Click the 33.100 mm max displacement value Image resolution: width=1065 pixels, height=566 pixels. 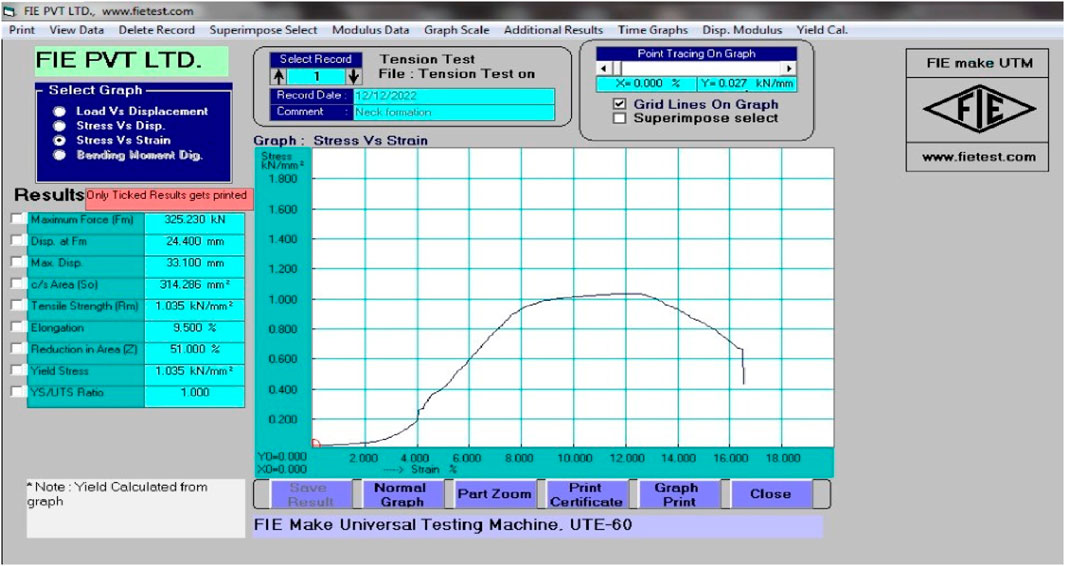point(195,263)
